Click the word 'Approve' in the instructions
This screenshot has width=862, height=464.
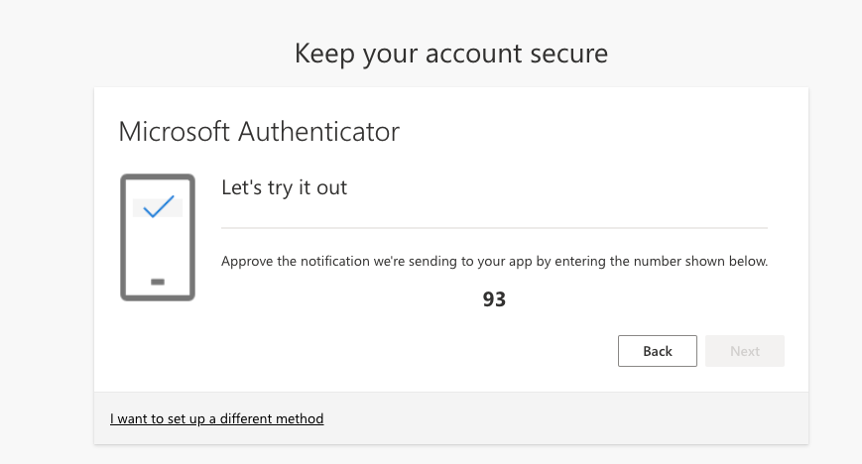[247, 261]
